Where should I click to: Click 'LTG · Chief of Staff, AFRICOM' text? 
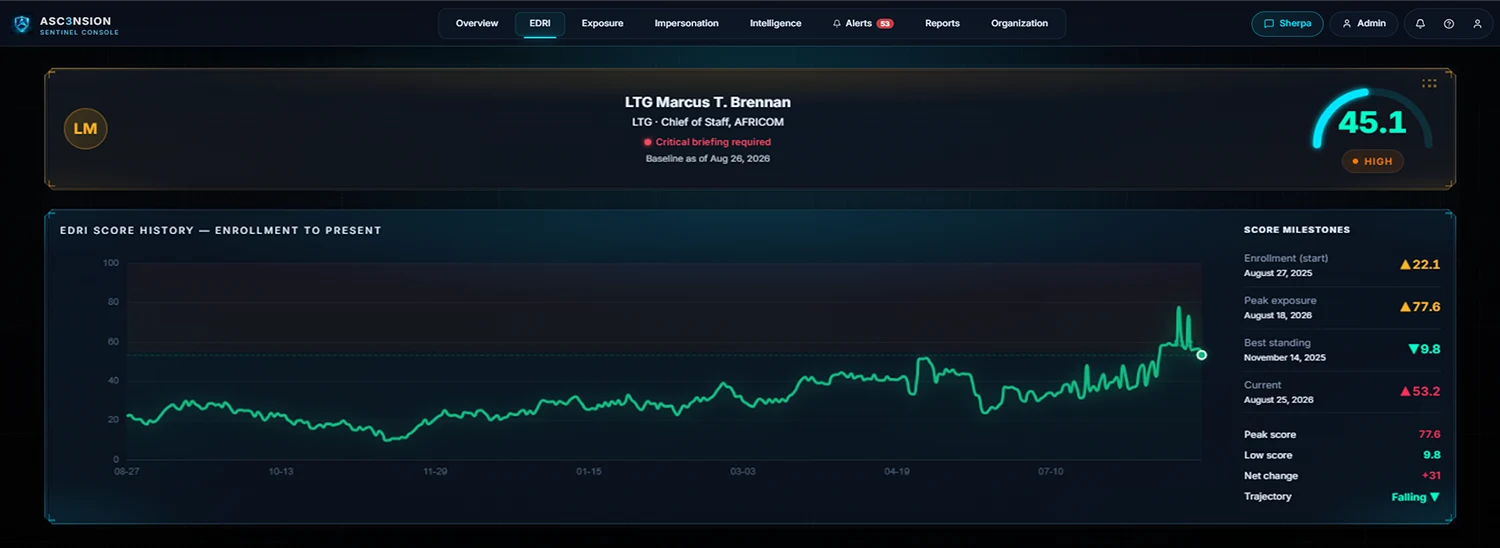click(707, 122)
